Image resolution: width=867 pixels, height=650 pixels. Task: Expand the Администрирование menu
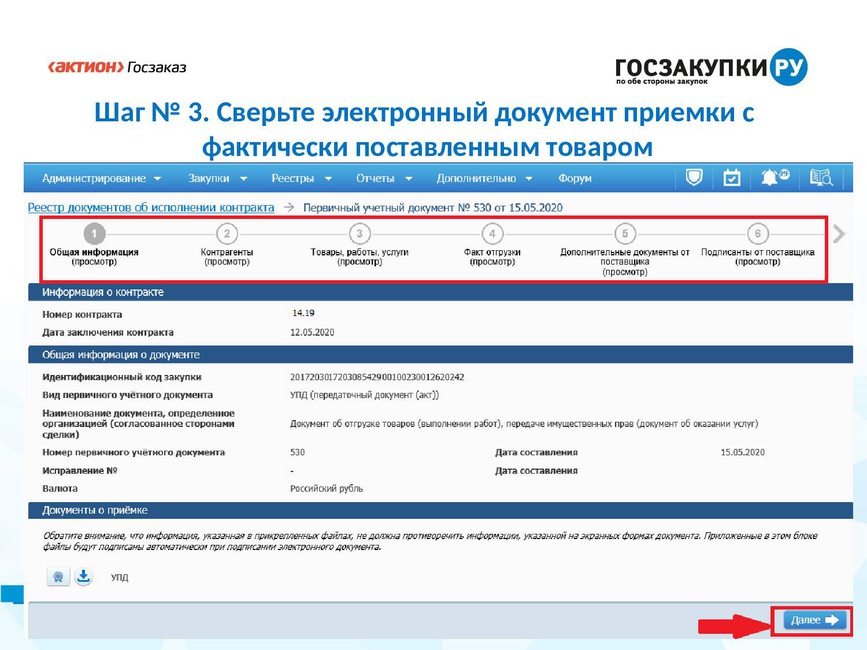[101, 179]
